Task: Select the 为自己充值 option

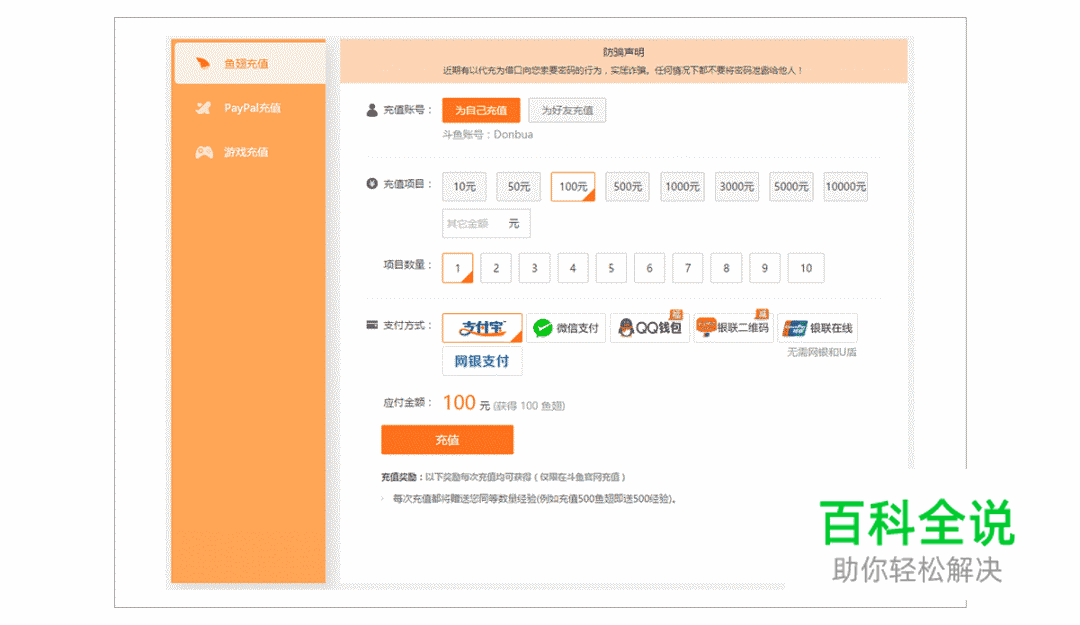Action: click(481, 110)
